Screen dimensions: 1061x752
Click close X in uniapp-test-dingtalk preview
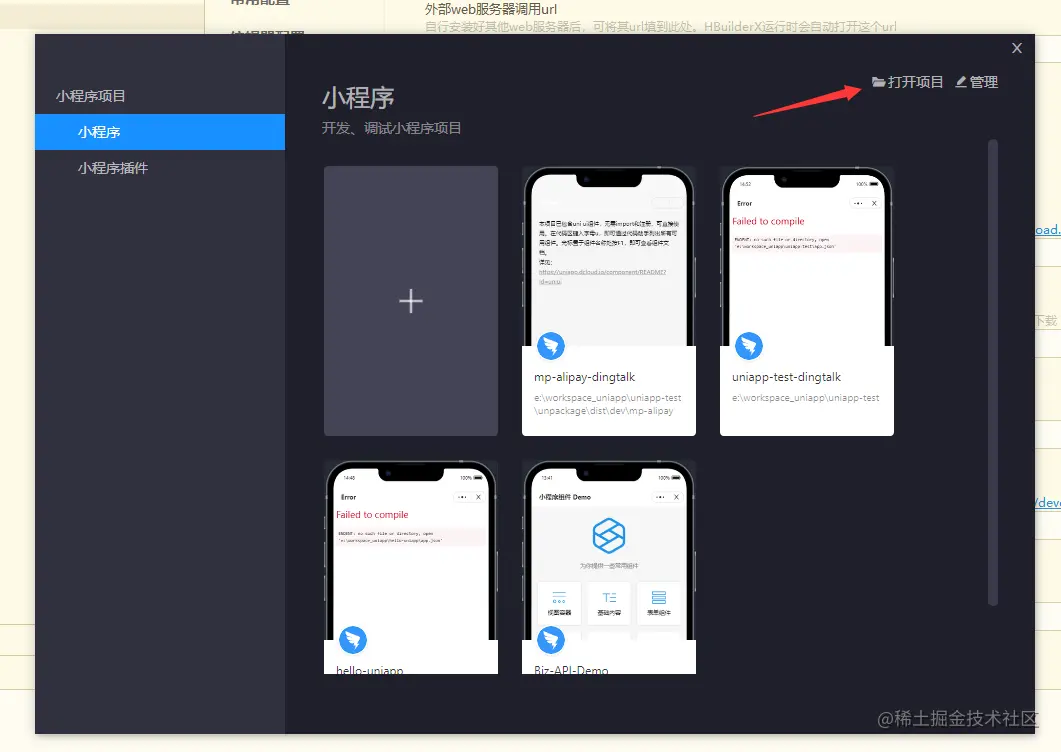[874, 203]
